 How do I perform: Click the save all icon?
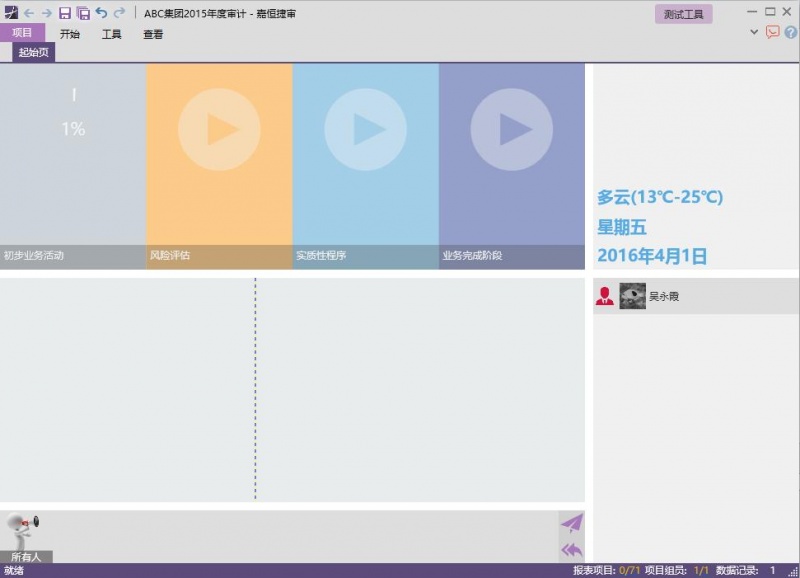[x=83, y=13]
